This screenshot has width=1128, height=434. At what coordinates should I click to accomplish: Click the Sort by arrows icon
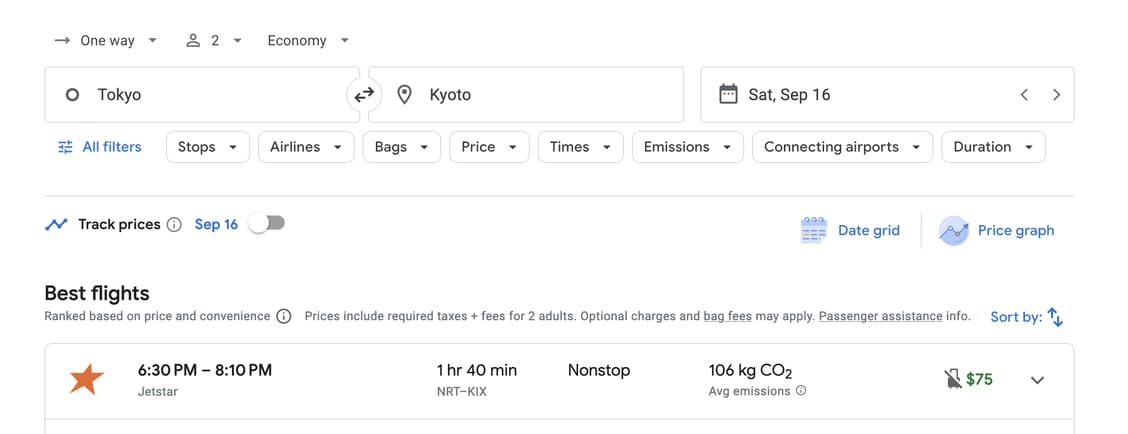[x=1055, y=317]
